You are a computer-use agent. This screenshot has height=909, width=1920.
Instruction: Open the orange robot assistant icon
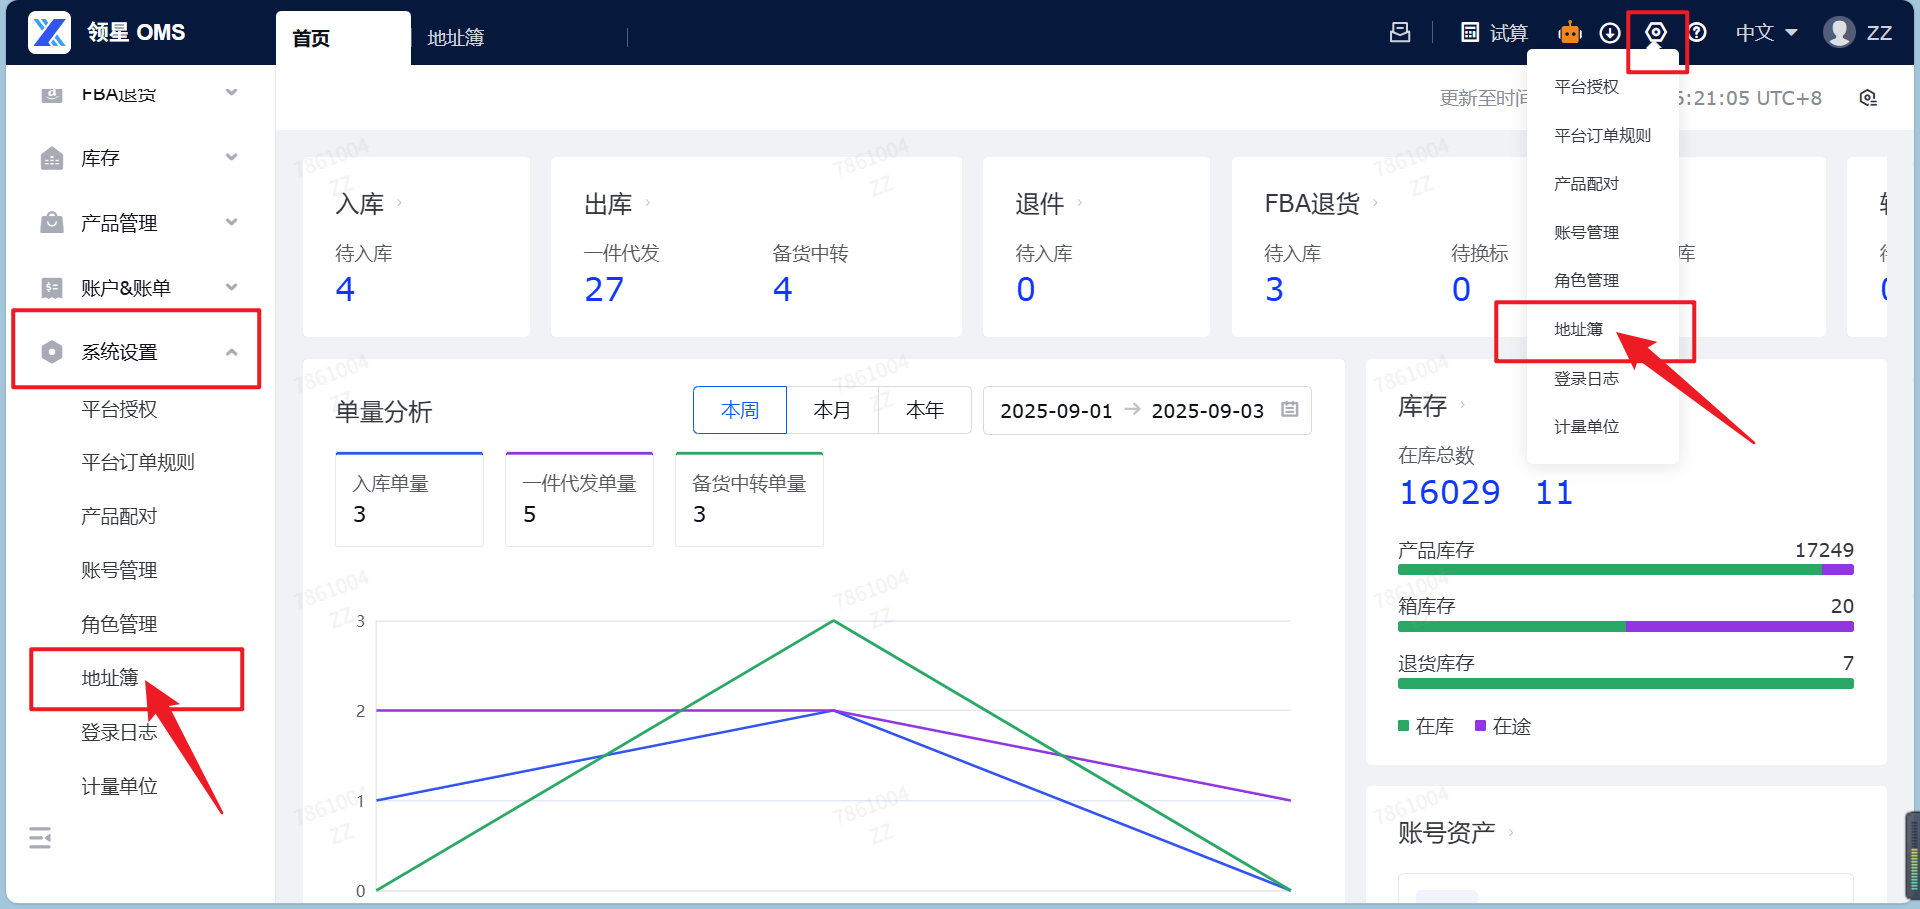[1570, 33]
